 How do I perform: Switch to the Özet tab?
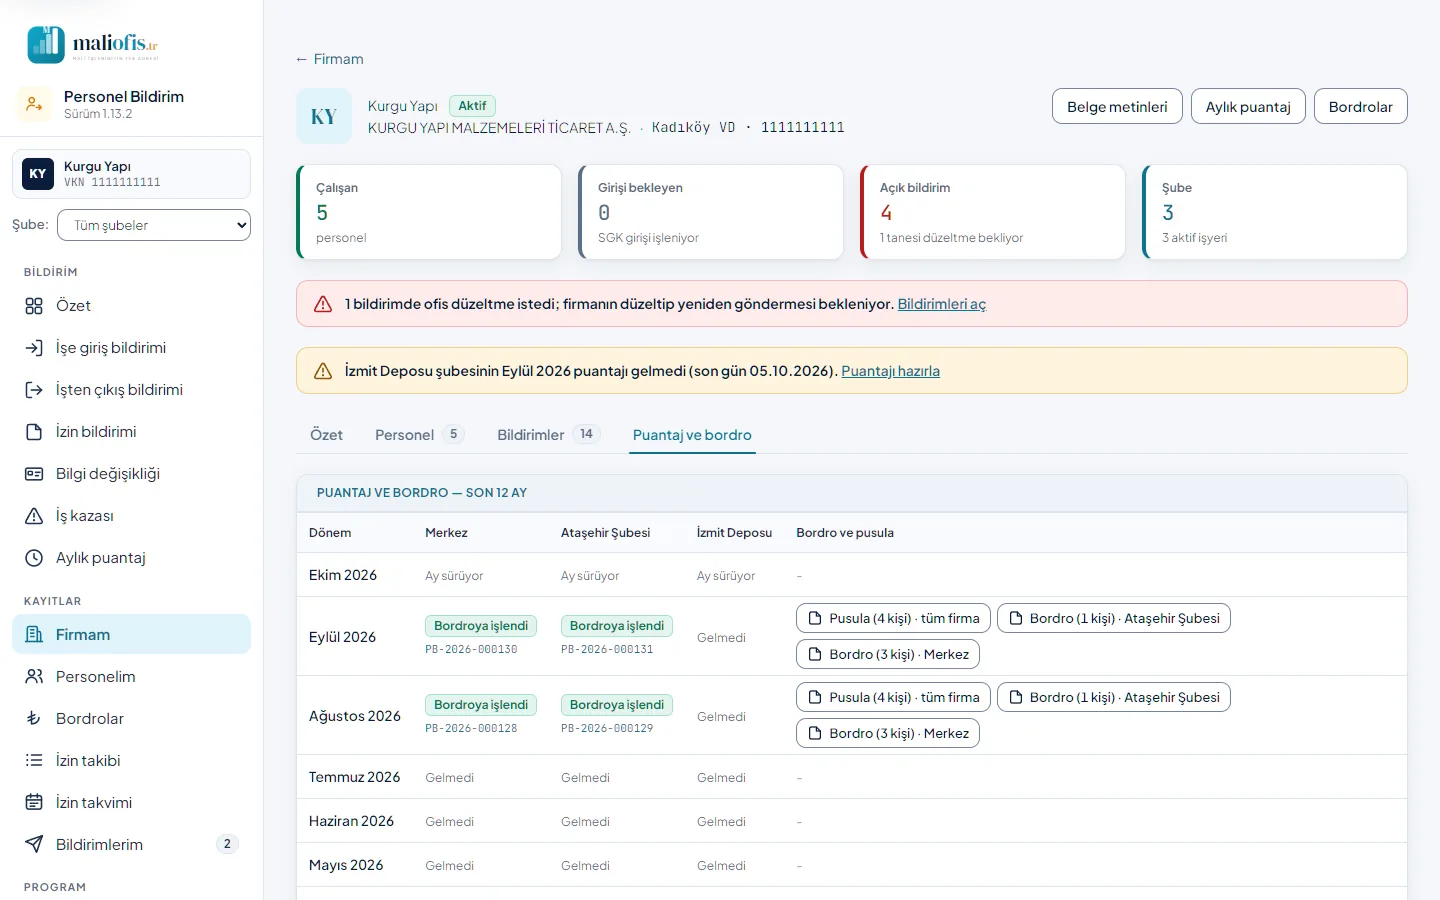point(326,435)
